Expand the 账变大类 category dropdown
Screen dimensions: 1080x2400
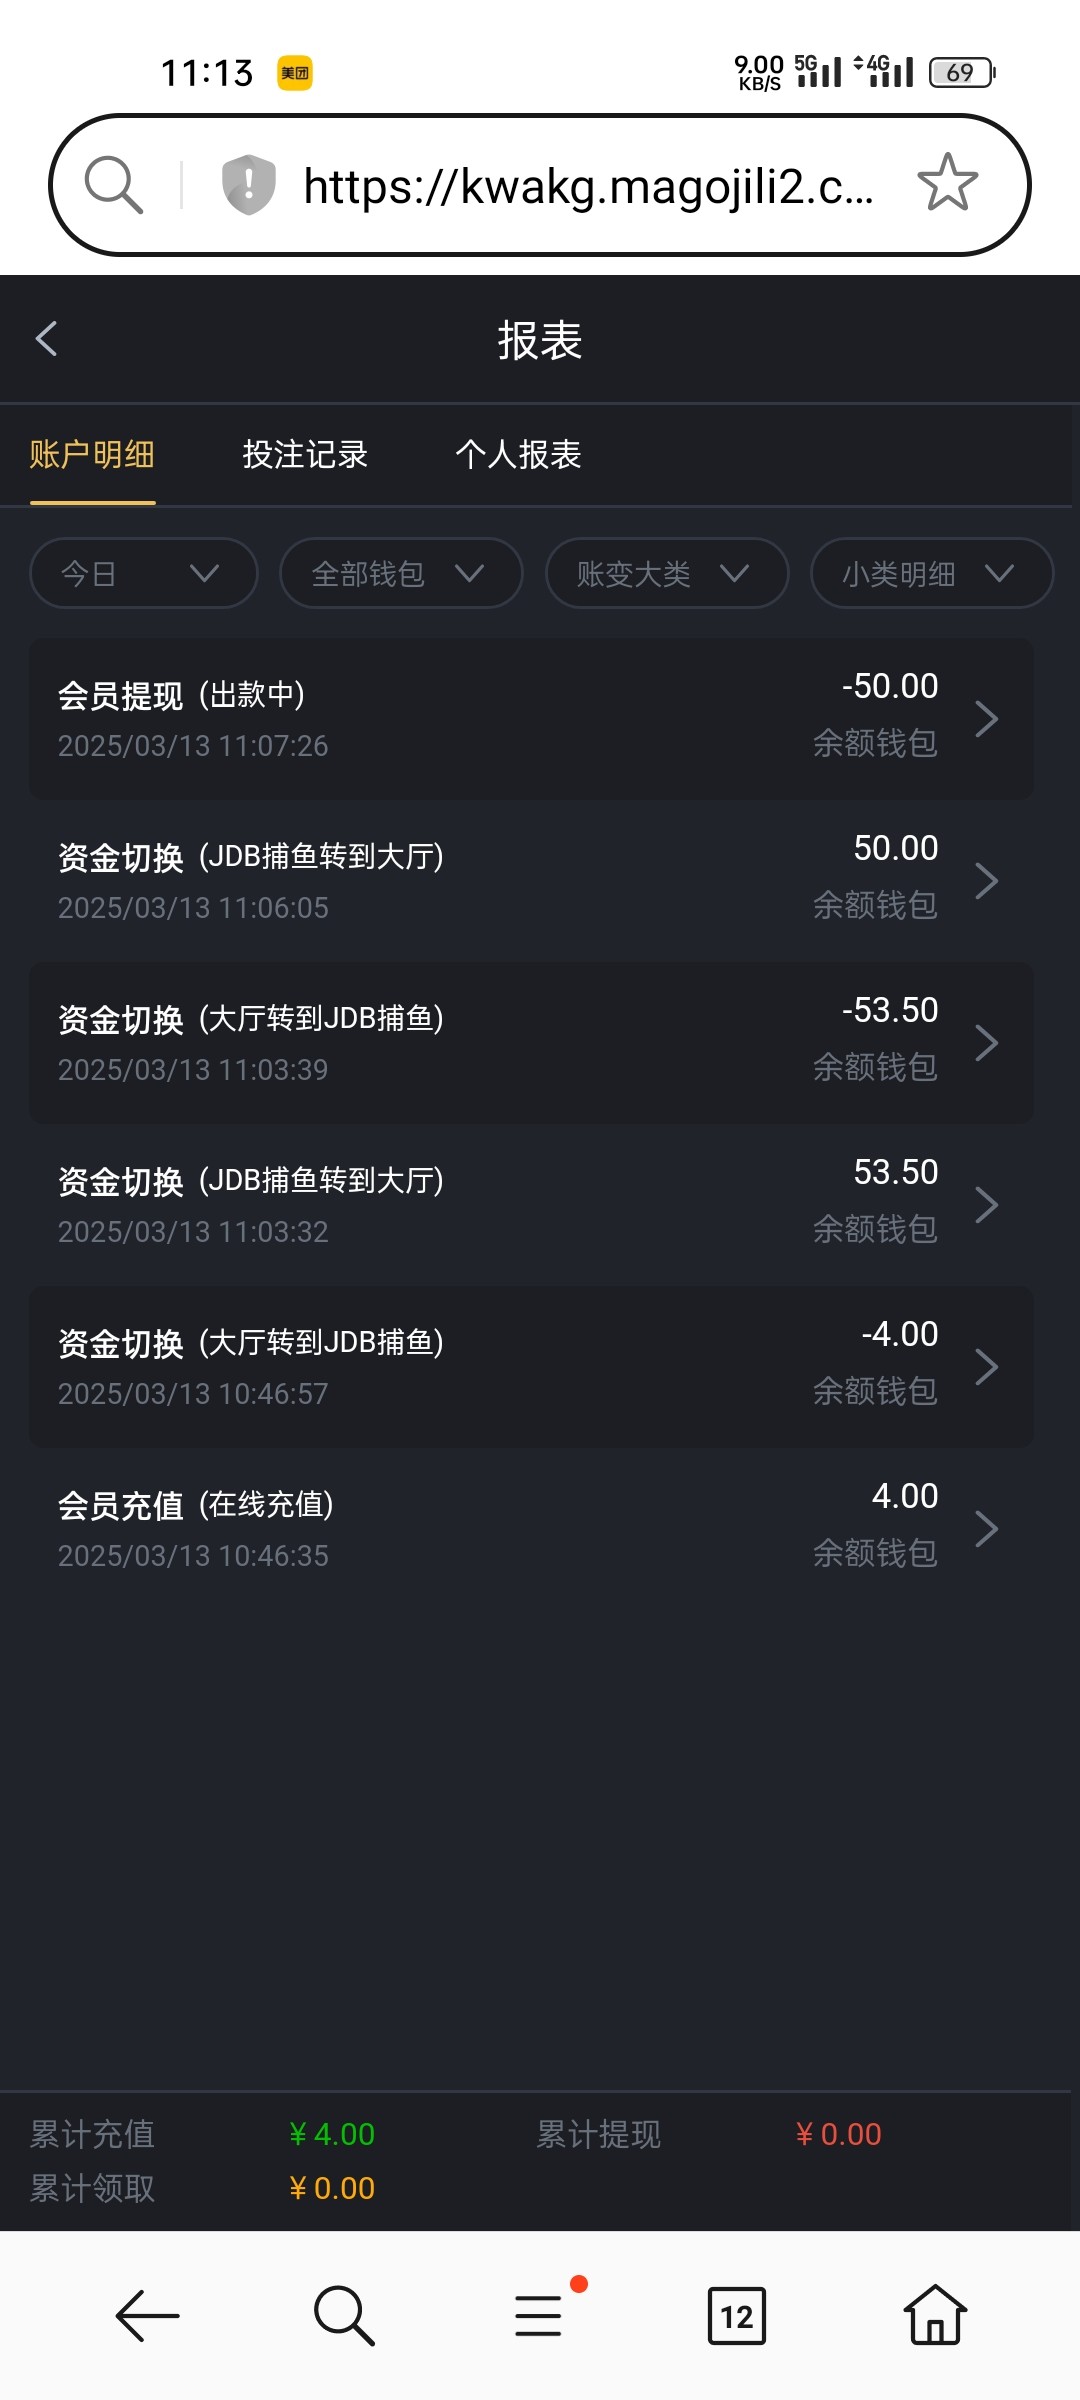(666, 573)
